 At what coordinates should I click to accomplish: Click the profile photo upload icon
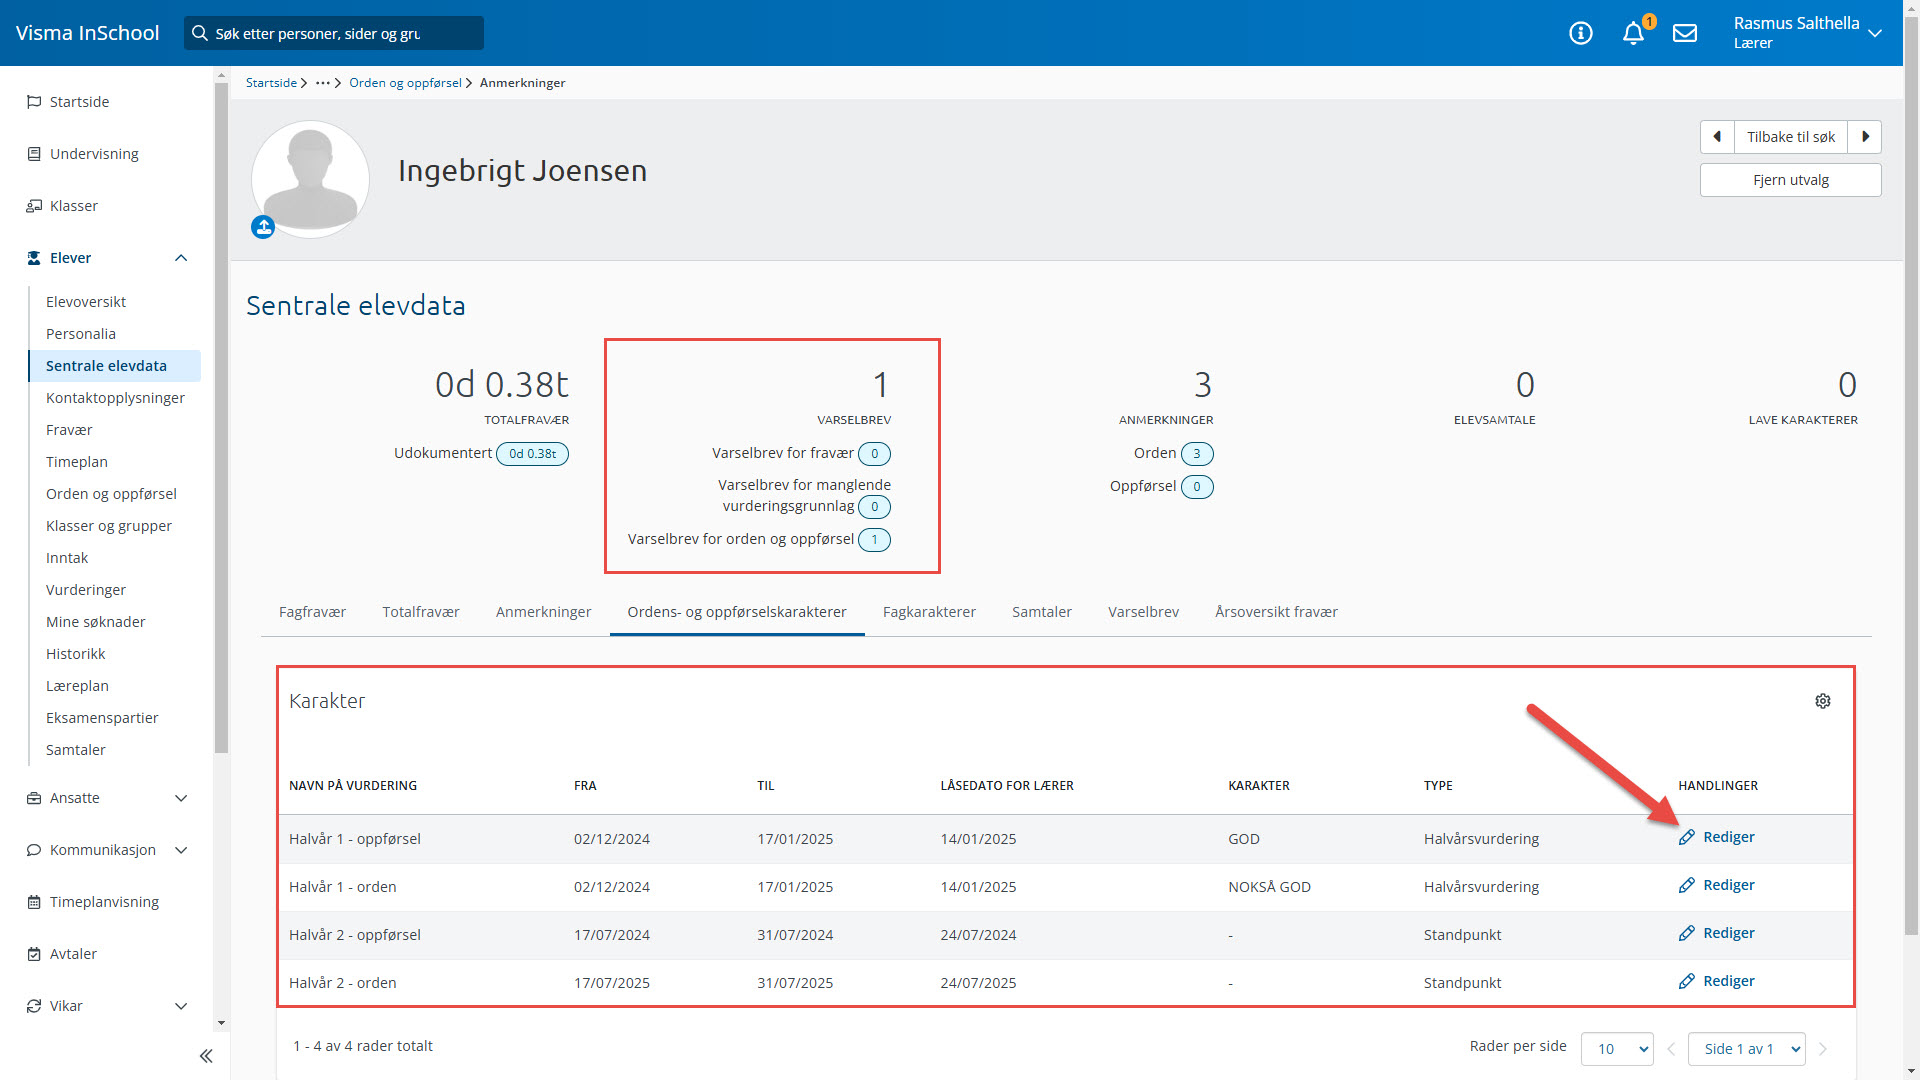263,227
